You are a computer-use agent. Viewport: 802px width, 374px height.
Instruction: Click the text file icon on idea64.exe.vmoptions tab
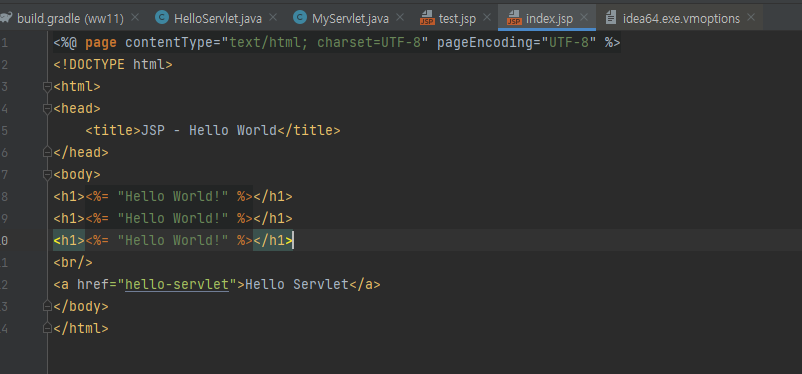[610, 18]
